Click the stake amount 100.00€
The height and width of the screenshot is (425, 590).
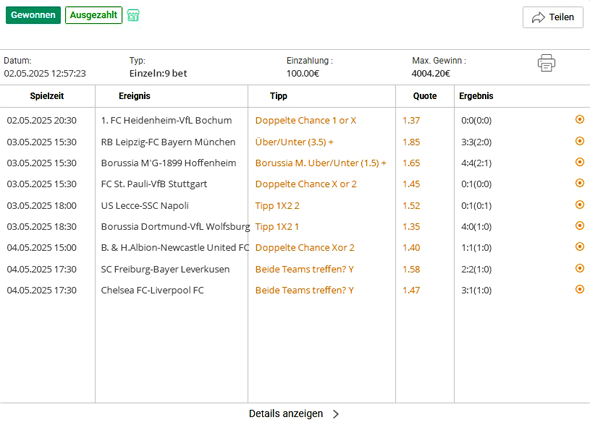point(303,73)
